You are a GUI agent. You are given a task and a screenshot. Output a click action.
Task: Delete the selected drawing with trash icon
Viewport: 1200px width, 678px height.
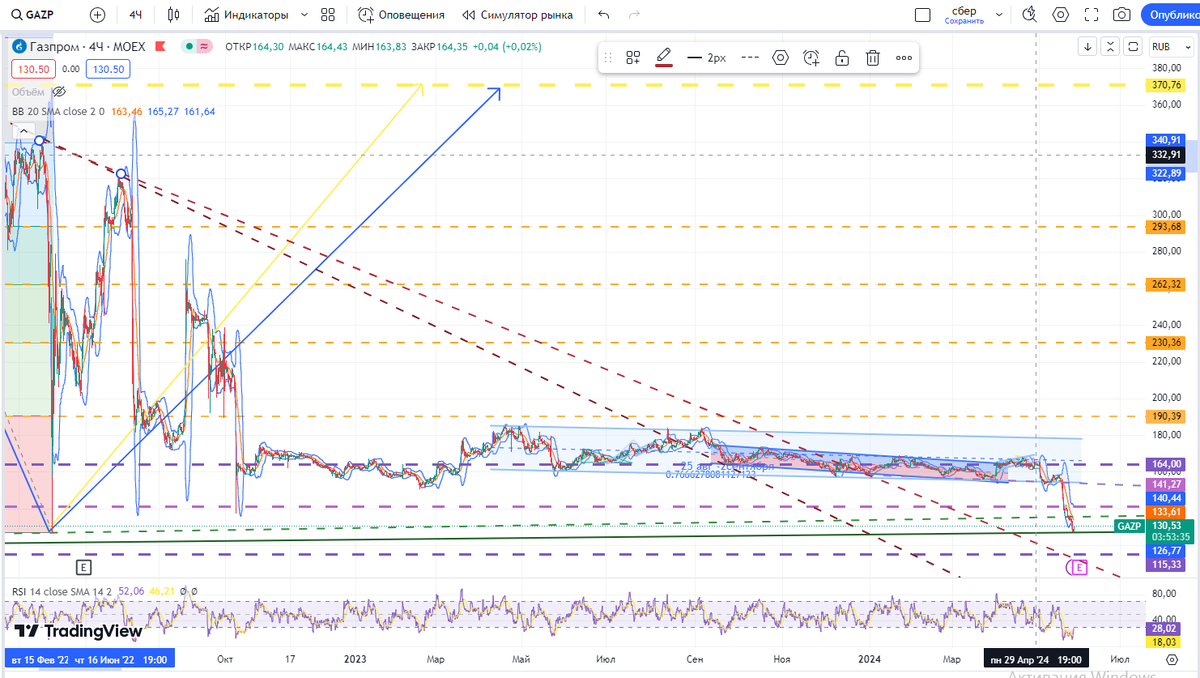(x=873, y=57)
